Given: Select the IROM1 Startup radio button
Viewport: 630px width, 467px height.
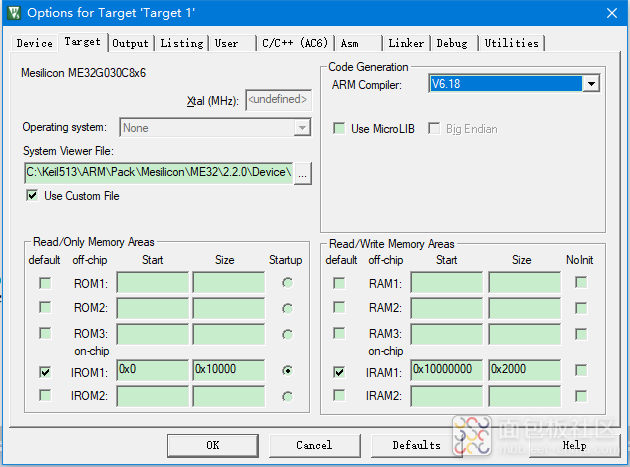Looking at the screenshot, I should click(287, 371).
